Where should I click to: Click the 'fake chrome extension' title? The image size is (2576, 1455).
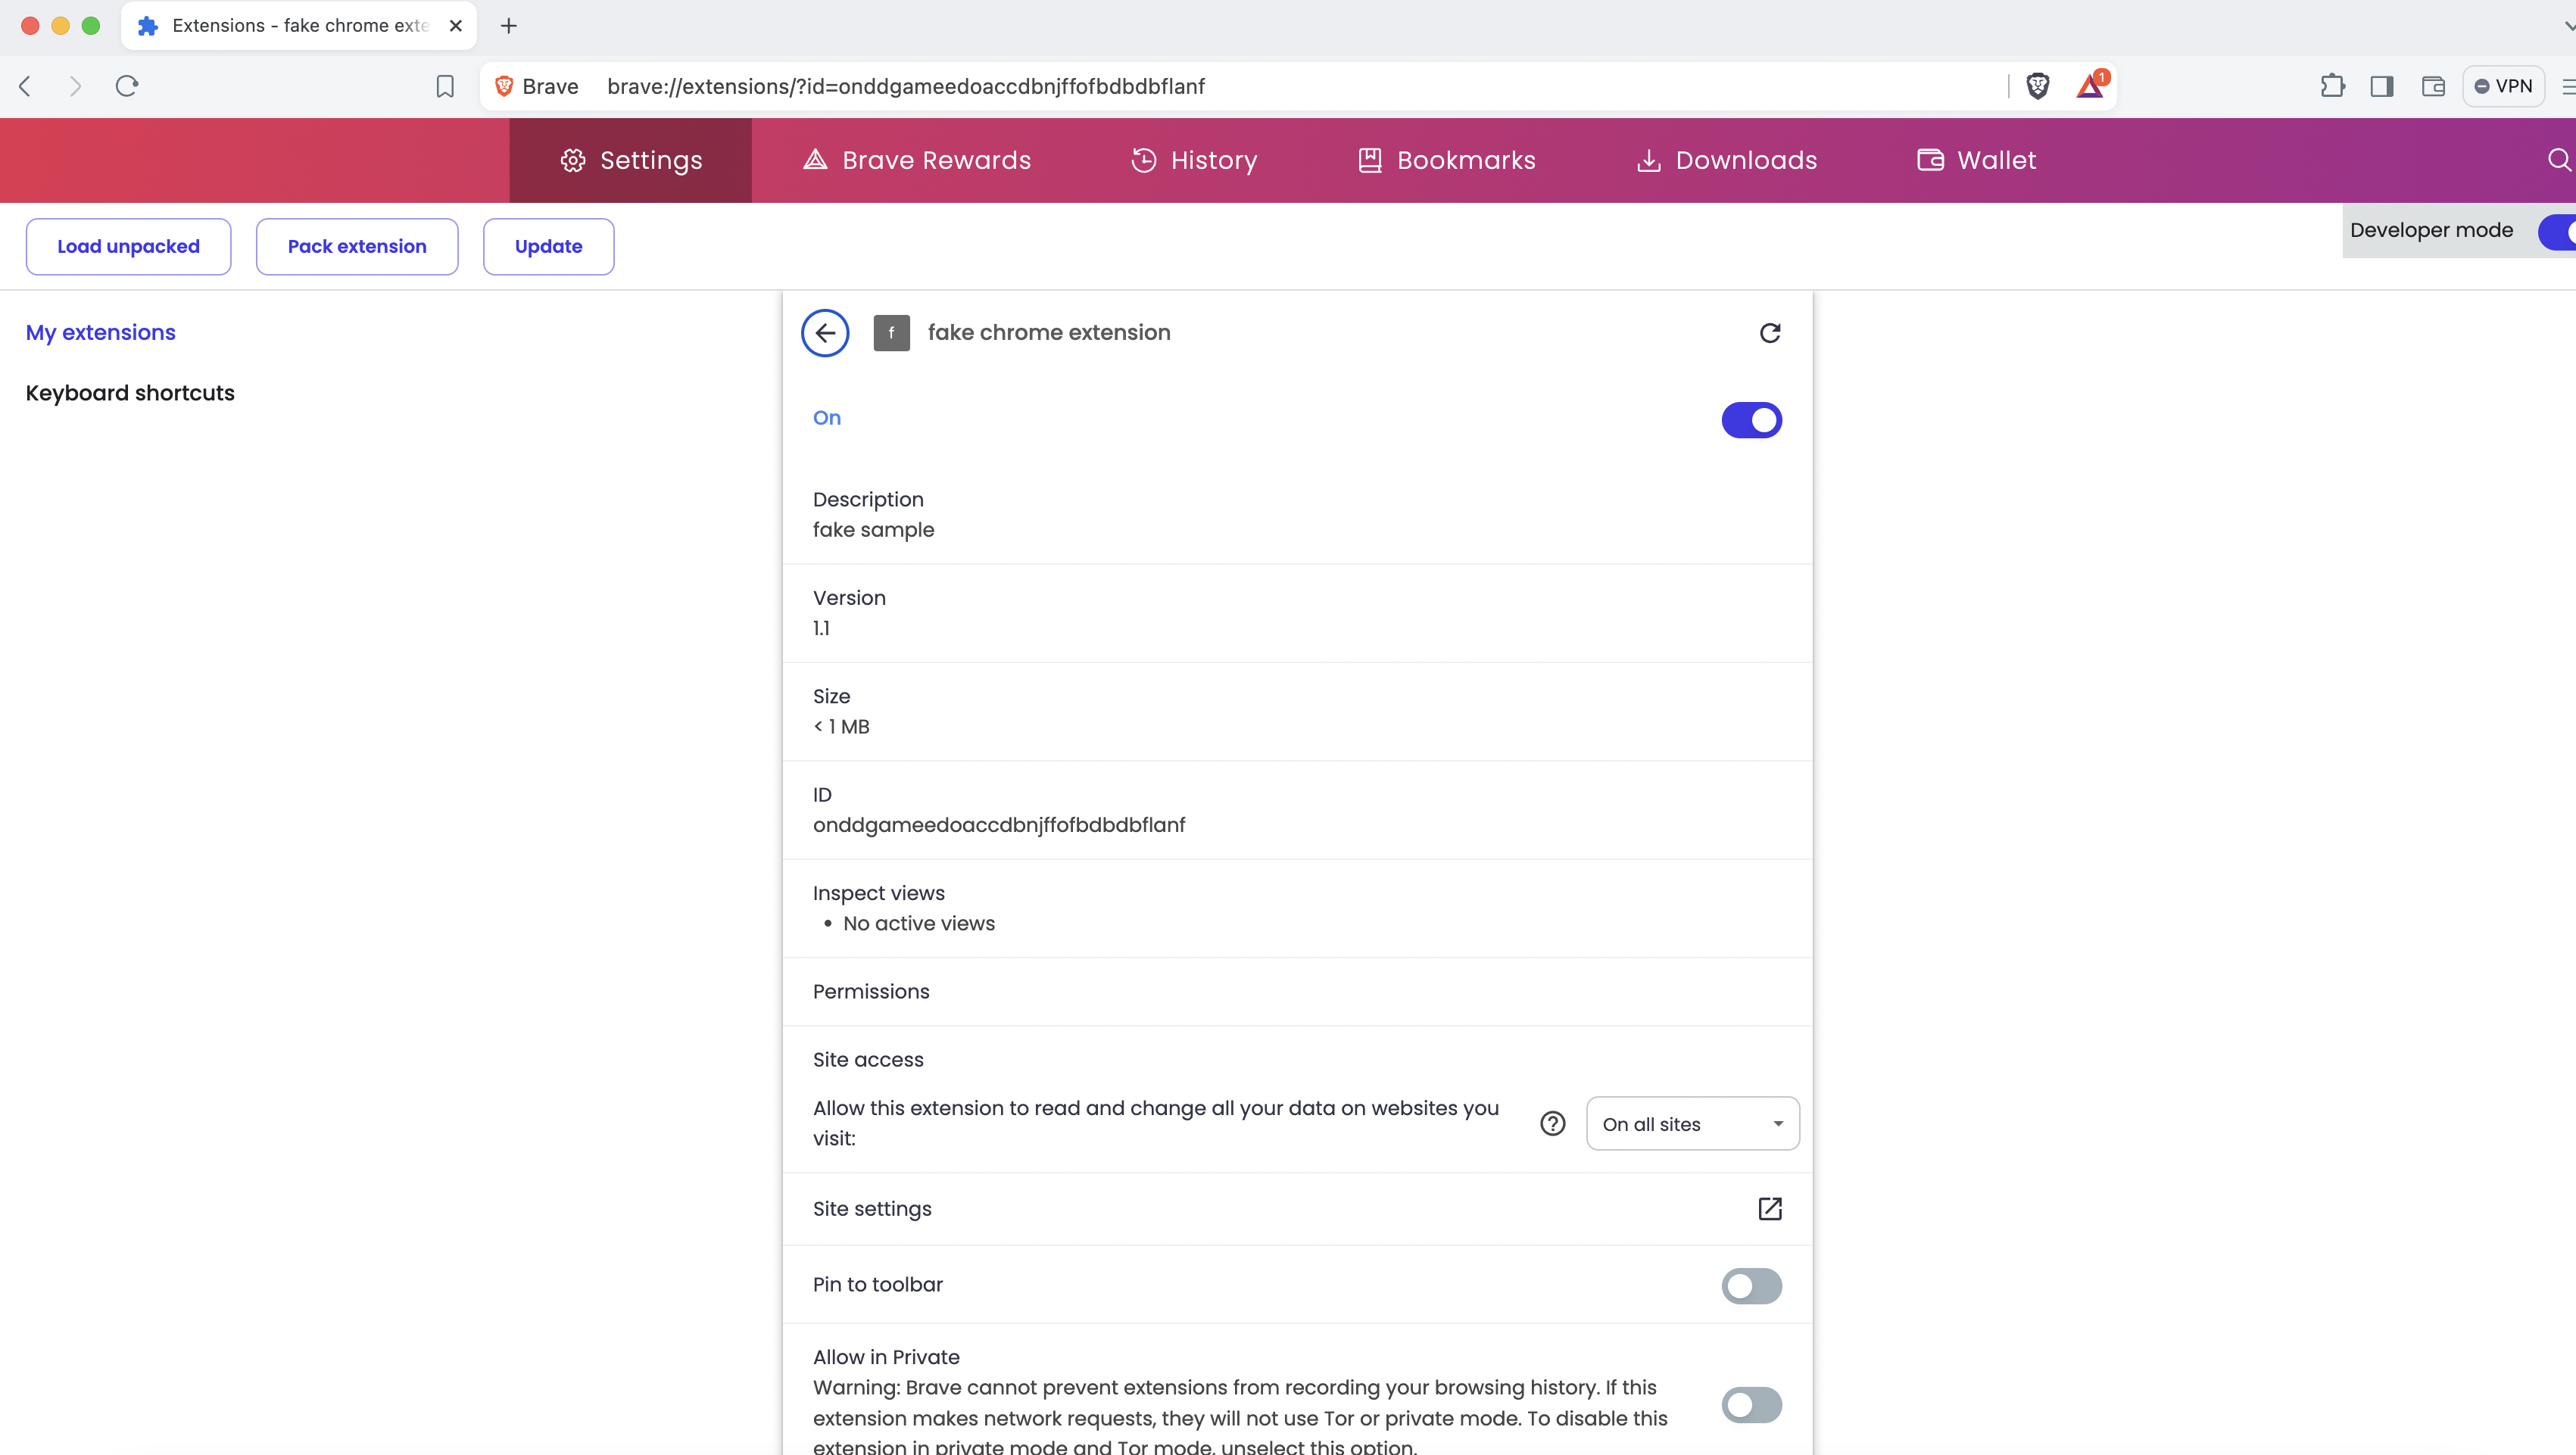pyautogui.click(x=1049, y=332)
